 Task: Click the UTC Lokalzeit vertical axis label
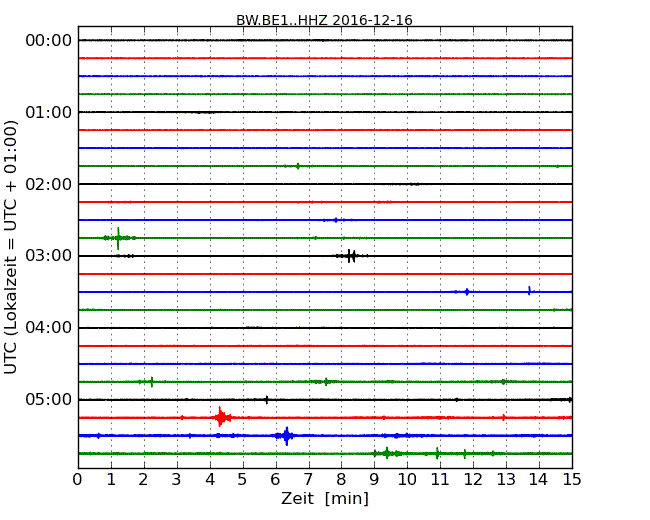click(11, 247)
